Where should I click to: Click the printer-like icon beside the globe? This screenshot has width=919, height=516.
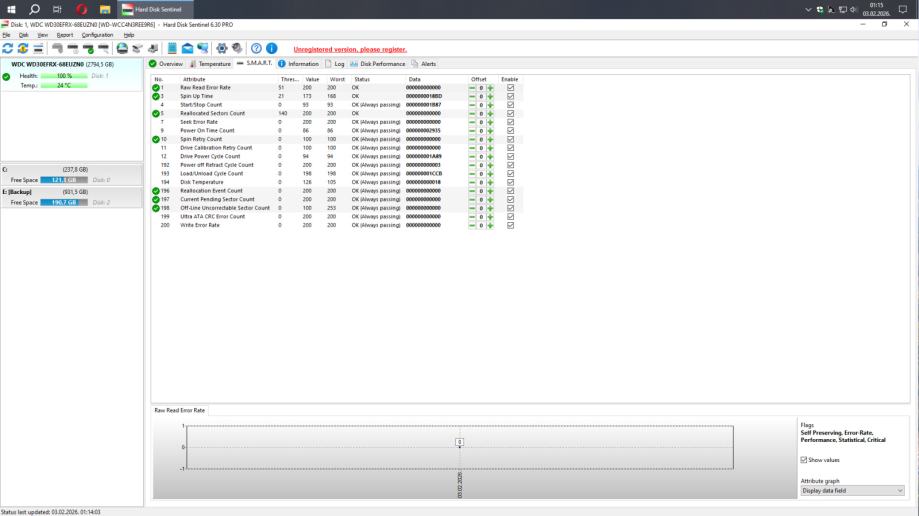click(137, 48)
